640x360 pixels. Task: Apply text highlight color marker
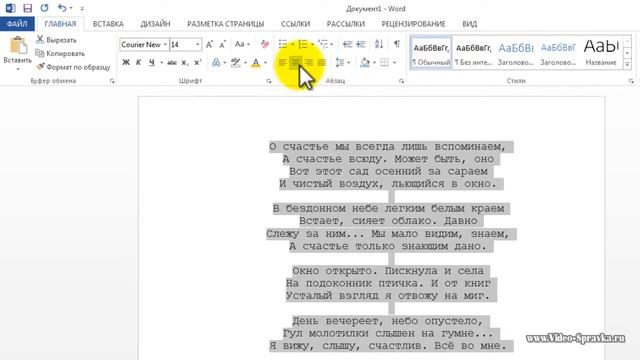(x=236, y=62)
